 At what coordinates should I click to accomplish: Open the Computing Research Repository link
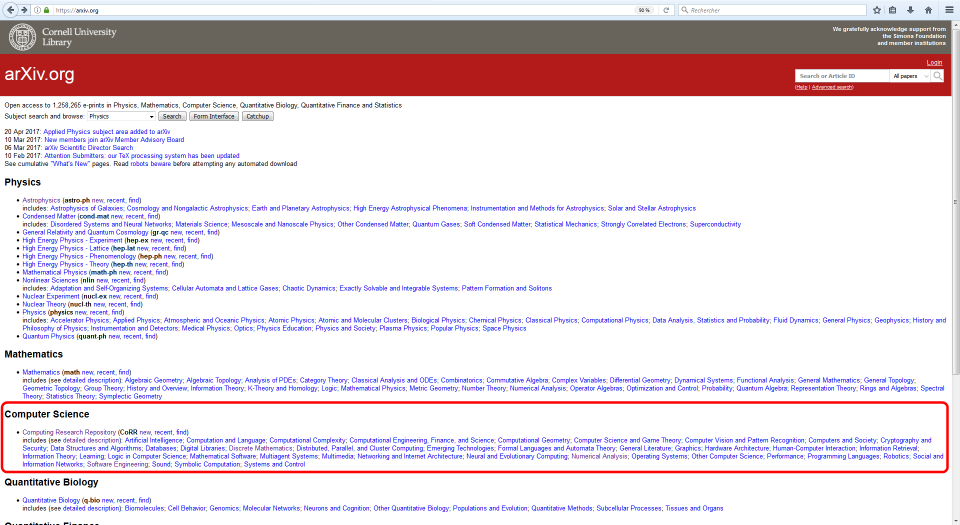(69, 432)
